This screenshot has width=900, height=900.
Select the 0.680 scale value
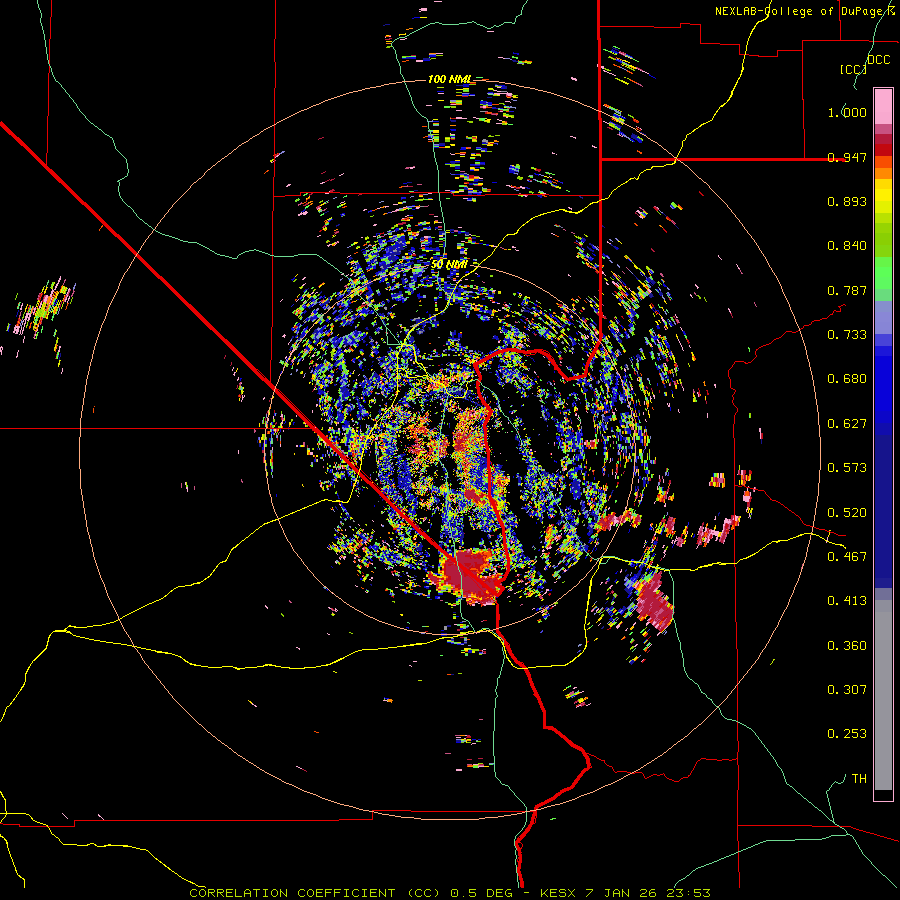(x=847, y=379)
